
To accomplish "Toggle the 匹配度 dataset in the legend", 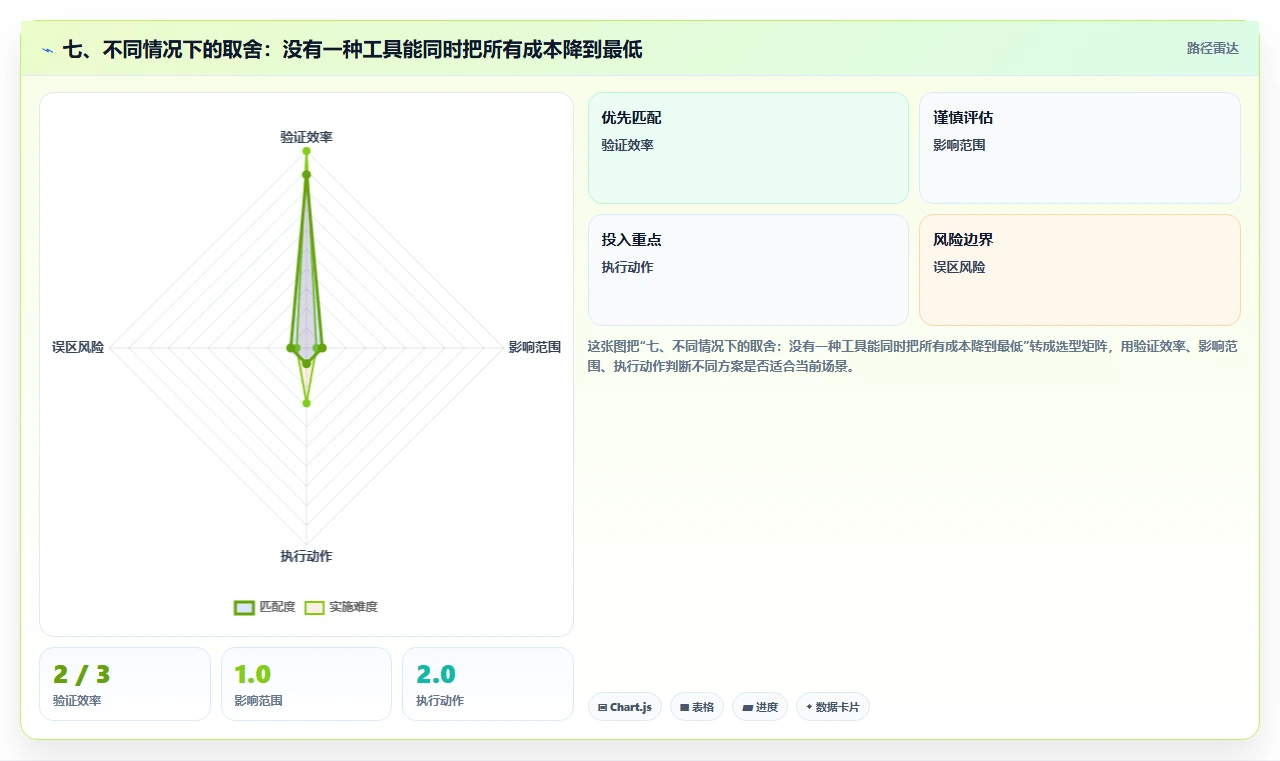I will [x=265, y=607].
